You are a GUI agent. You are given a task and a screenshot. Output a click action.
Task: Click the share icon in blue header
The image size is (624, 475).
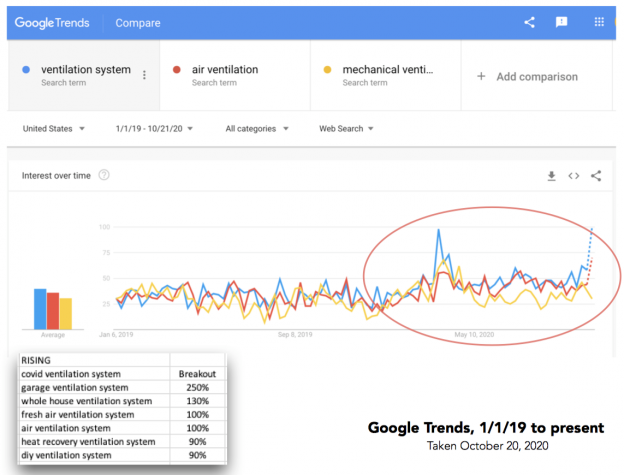coord(530,22)
